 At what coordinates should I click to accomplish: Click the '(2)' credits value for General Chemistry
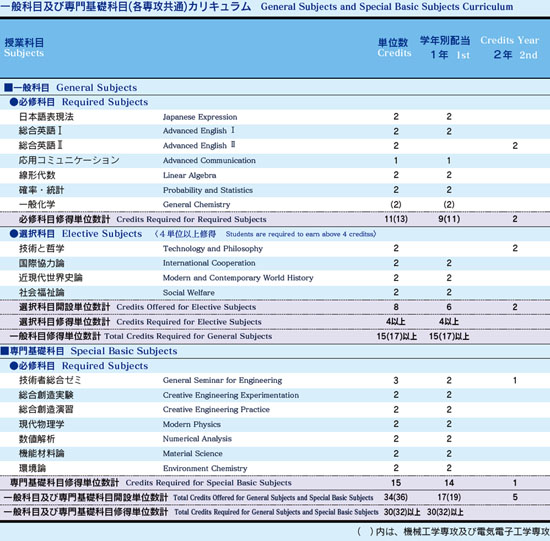[396, 205]
